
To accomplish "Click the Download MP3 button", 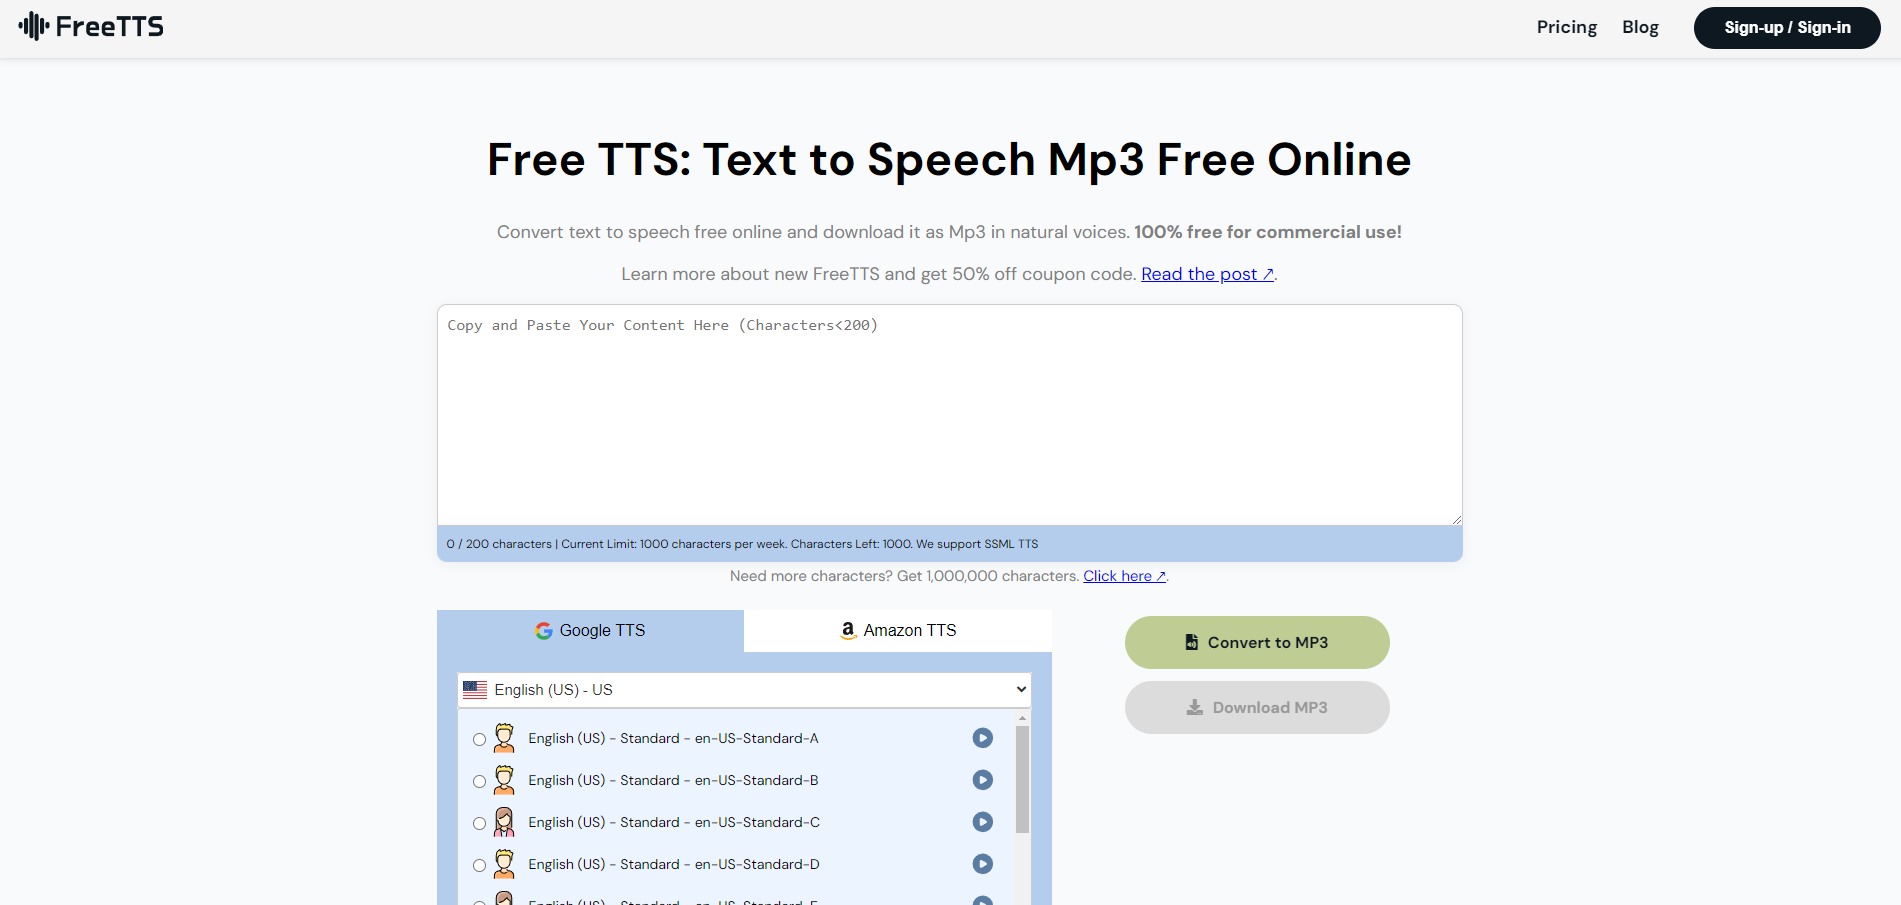I will pyautogui.click(x=1257, y=707).
